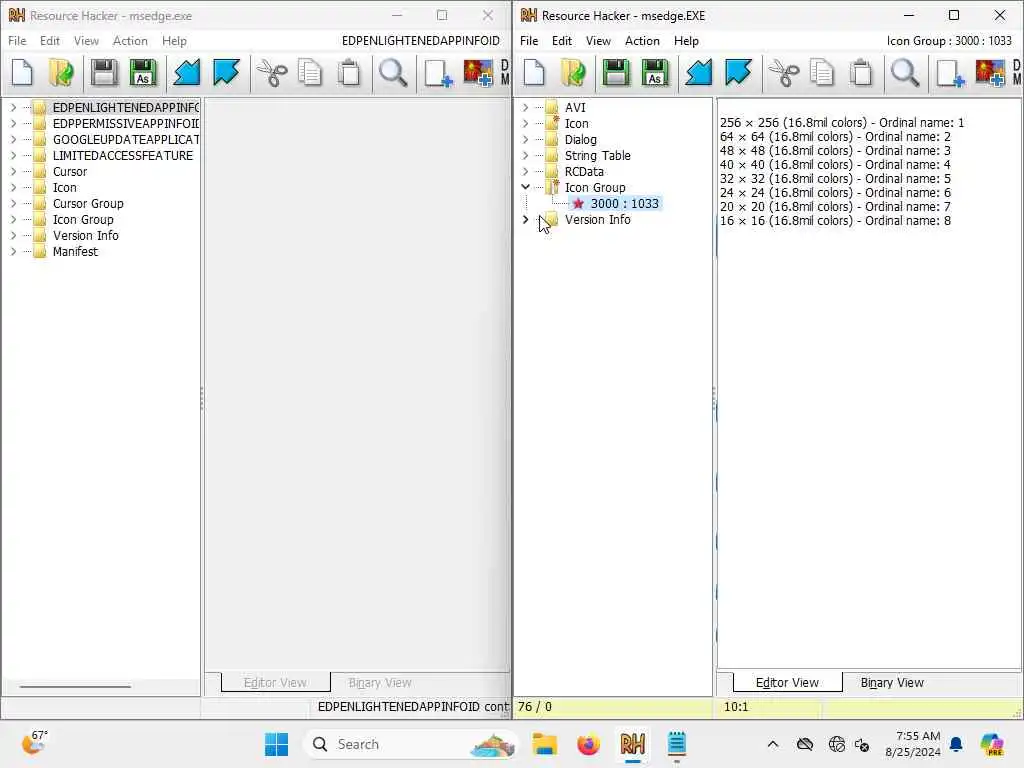The width and height of the screenshot is (1024, 768).
Task: Click the 32 x 32 Ordinal name 5 line
Action: [835, 178]
